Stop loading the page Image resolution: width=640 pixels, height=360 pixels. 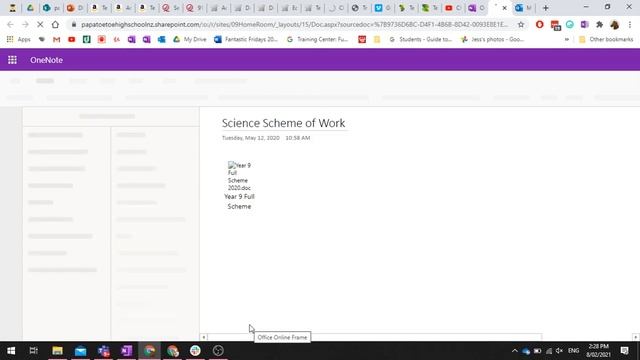pos(40,24)
